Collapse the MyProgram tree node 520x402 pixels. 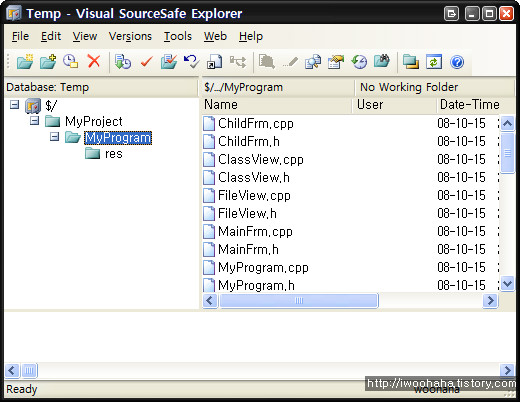pos(54,136)
